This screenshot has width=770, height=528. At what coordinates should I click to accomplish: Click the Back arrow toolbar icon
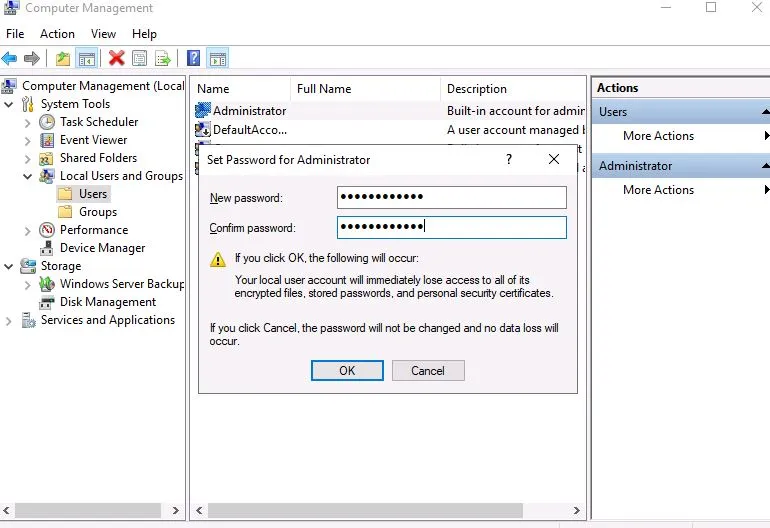(x=9, y=58)
